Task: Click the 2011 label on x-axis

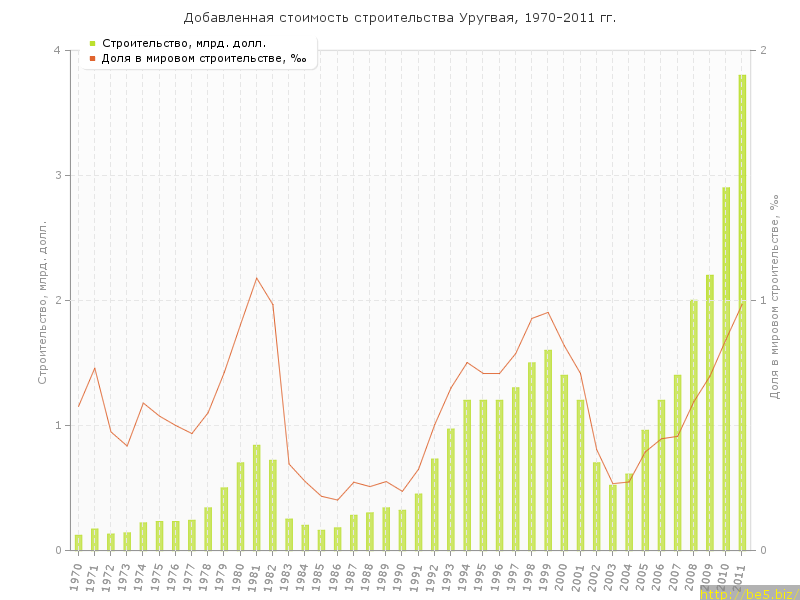Action: click(740, 578)
